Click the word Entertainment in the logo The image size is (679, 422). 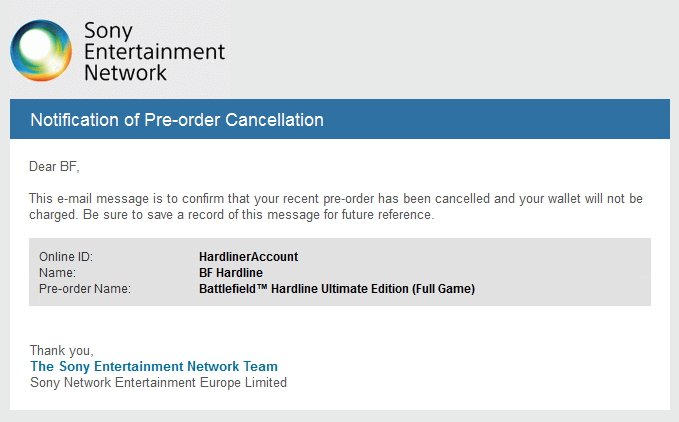click(x=154, y=52)
